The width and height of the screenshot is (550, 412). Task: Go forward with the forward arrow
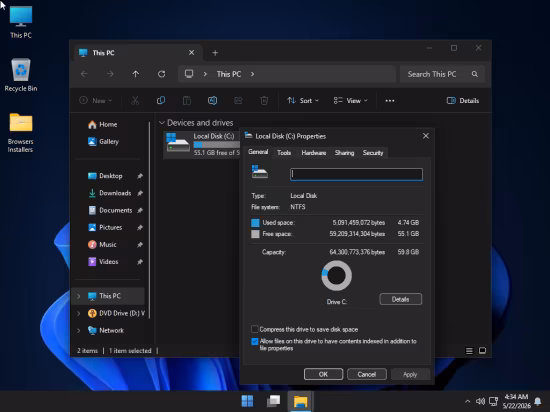point(110,74)
